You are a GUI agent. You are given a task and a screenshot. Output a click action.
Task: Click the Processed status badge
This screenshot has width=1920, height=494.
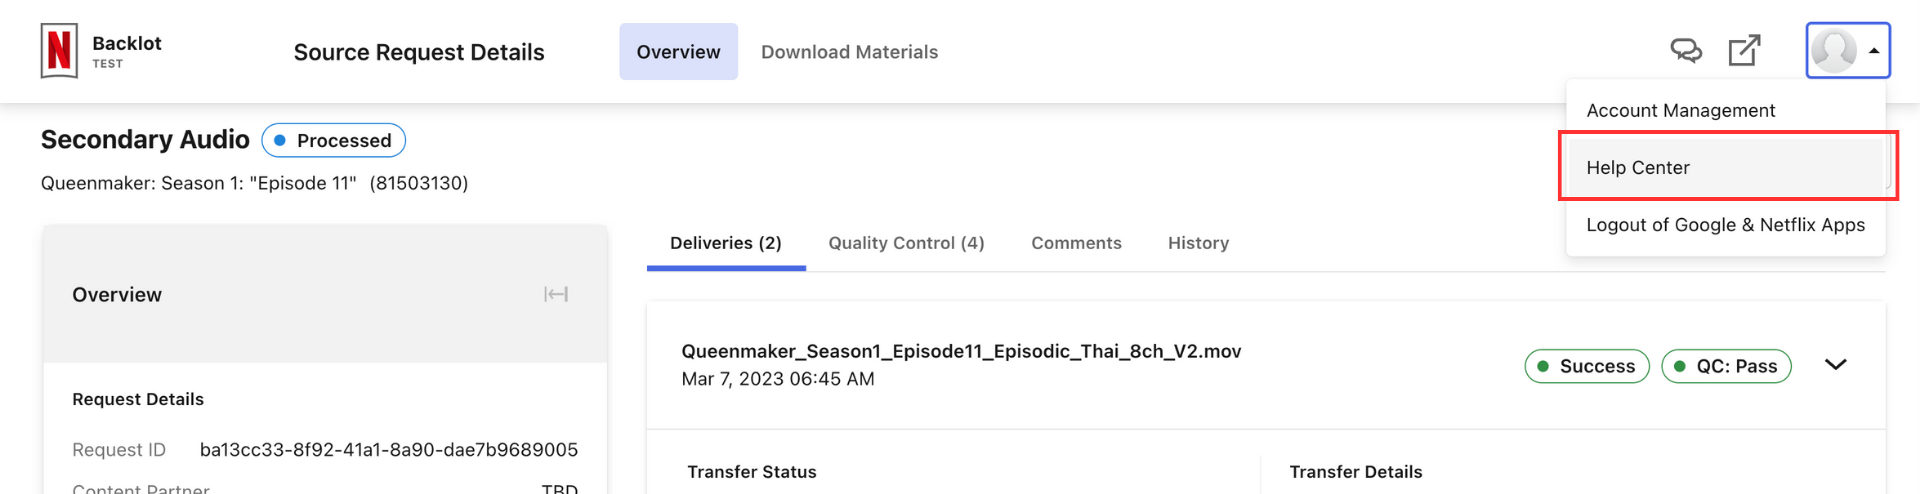(x=333, y=140)
